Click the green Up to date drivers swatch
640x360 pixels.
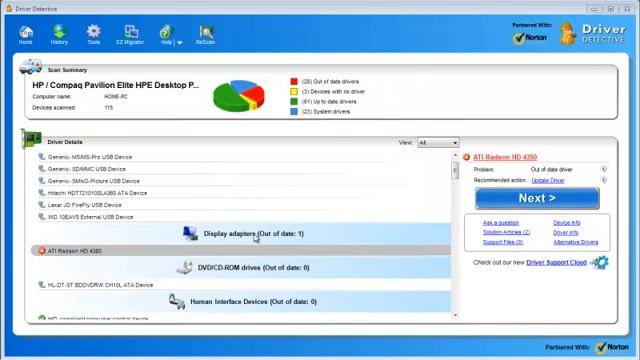[x=294, y=102]
